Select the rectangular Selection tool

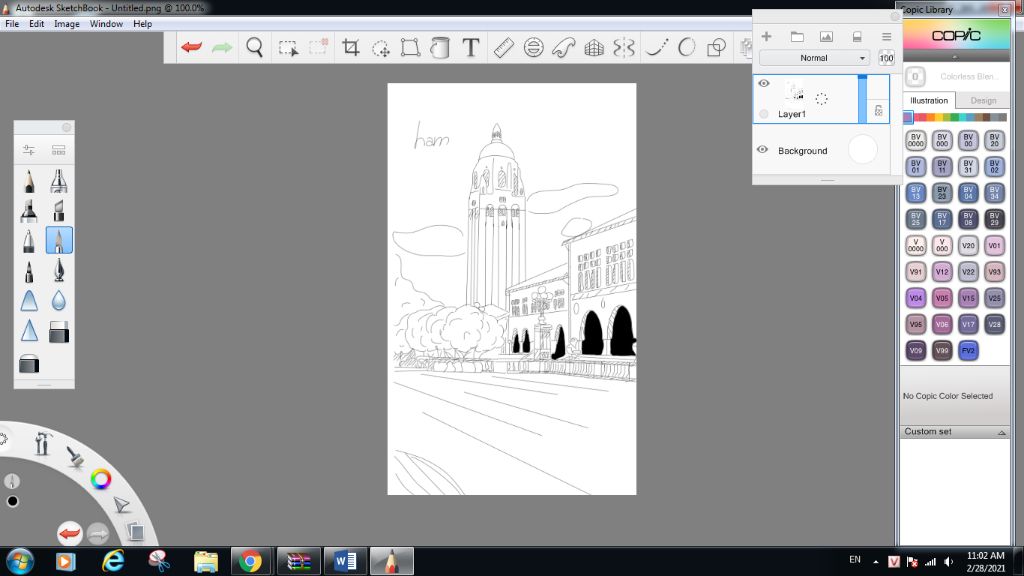click(x=288, y=48)
